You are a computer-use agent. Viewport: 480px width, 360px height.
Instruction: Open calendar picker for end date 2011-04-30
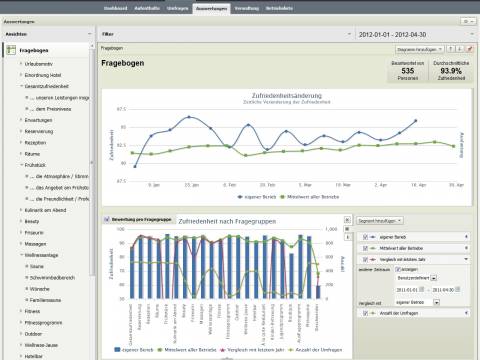458,290
